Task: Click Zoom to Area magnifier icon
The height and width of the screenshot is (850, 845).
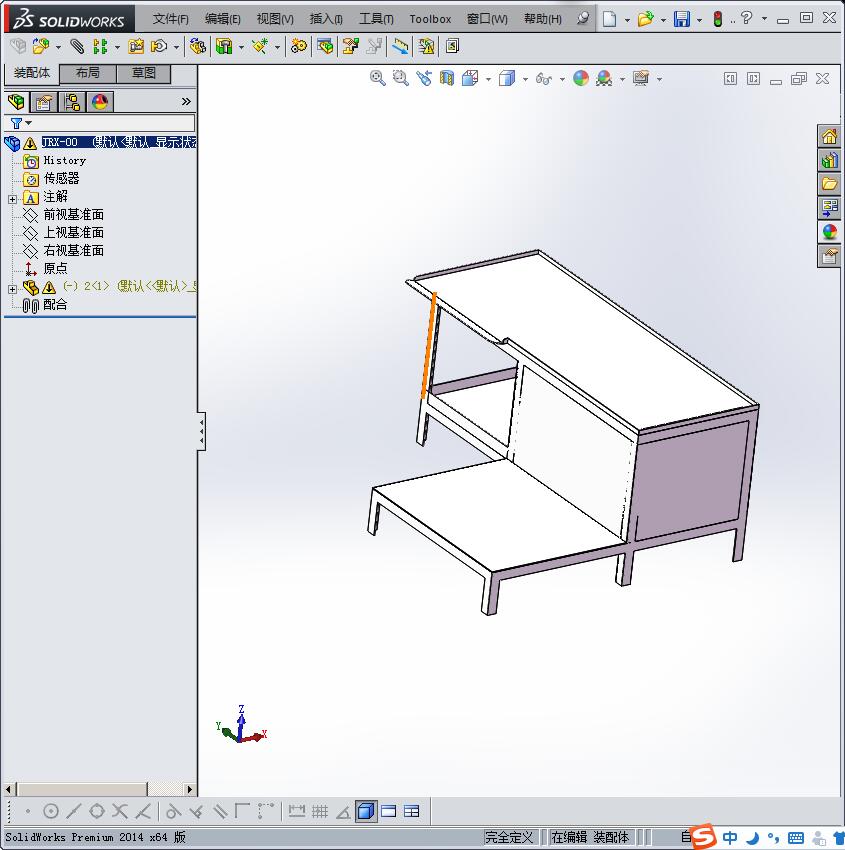Action: (401, 79)
